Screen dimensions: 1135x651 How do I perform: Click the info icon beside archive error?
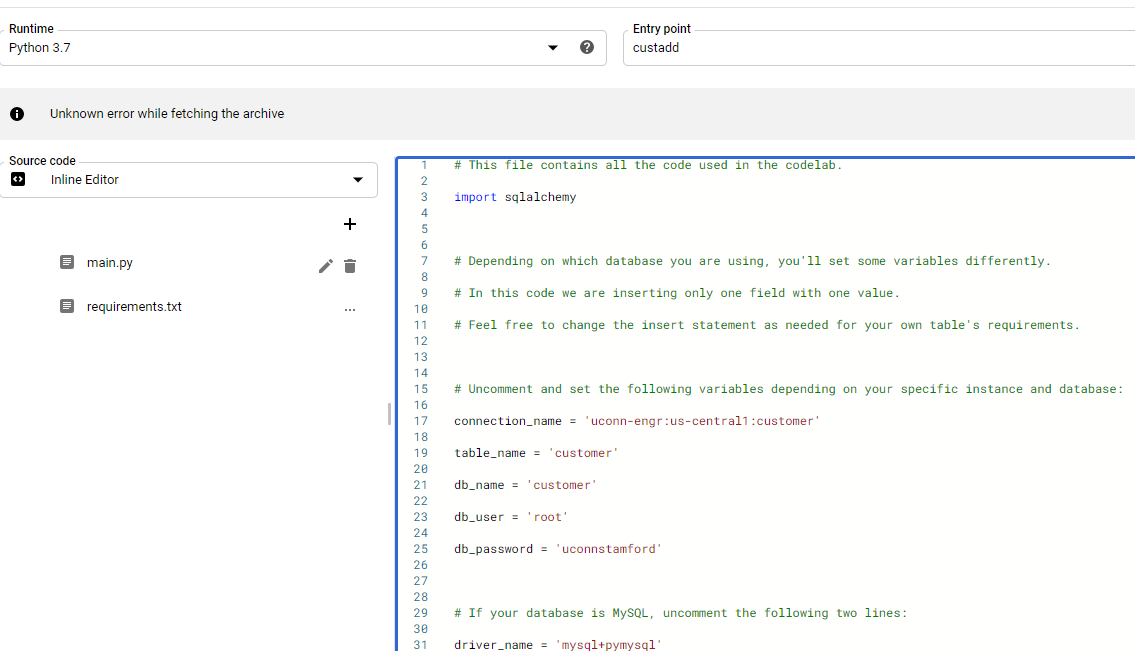(x=17, y=114)
